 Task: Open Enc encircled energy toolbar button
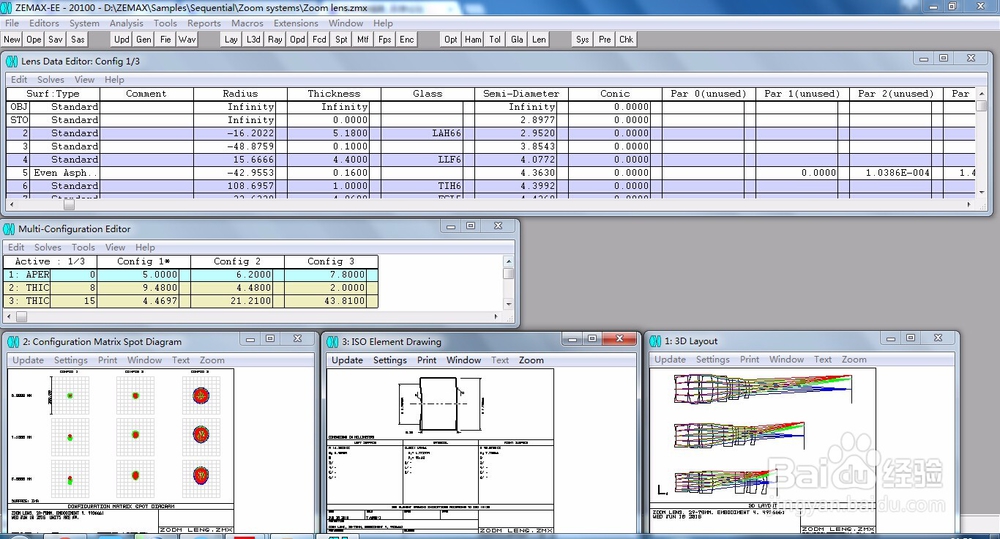tap(407, 40)
